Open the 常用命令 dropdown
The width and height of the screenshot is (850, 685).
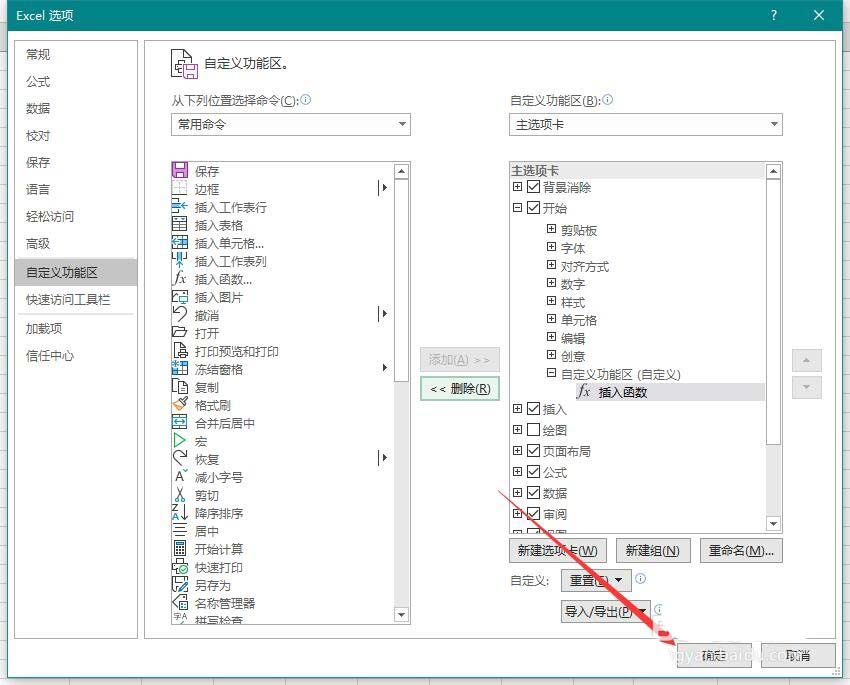click(291, 124)
